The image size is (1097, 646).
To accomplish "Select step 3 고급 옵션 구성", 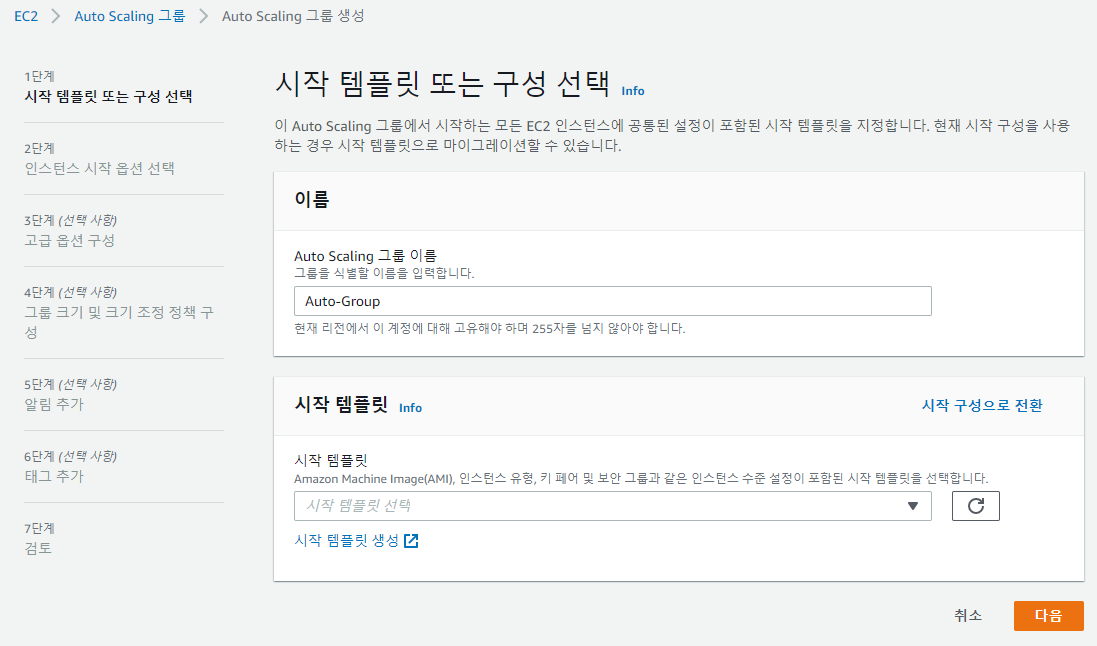I will point(69,240).
